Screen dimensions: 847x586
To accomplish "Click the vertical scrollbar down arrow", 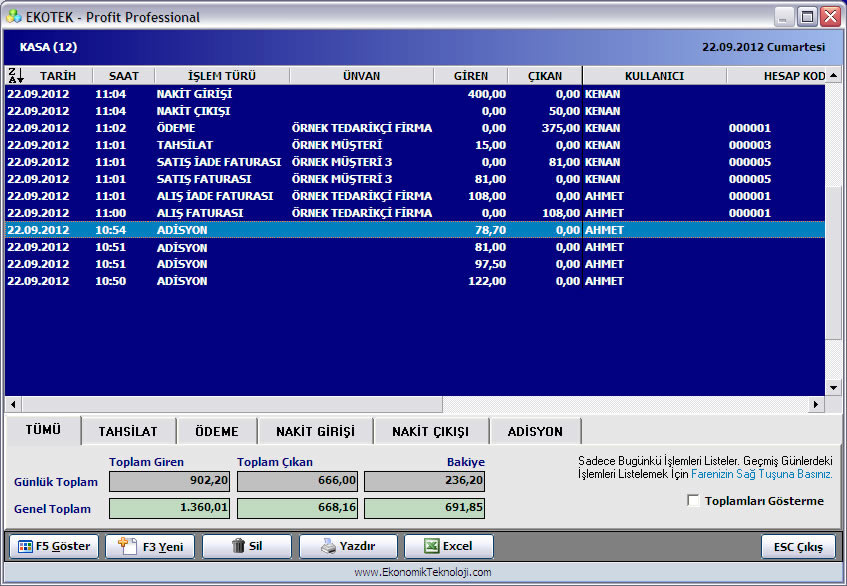I will pos(833,388).
